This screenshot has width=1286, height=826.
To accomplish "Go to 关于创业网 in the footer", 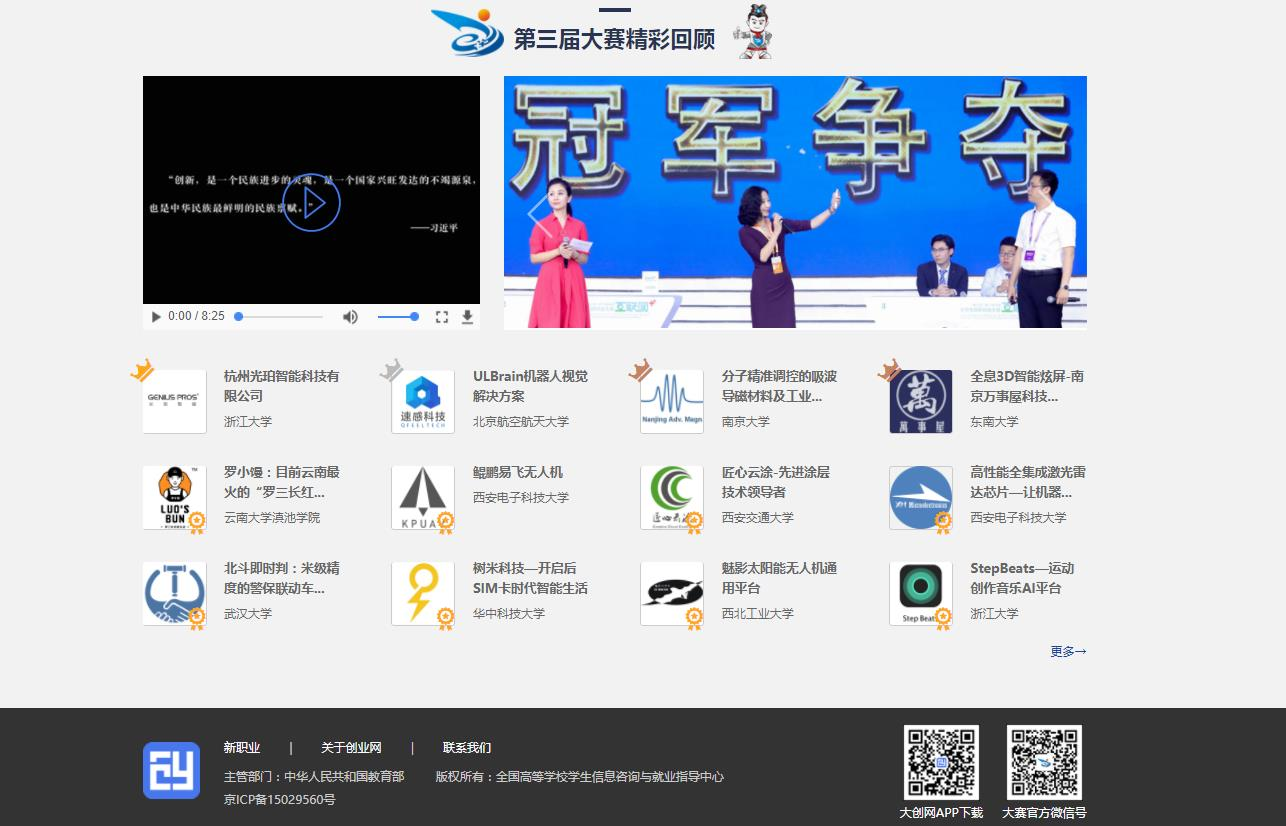I will (x=351, y=748).
